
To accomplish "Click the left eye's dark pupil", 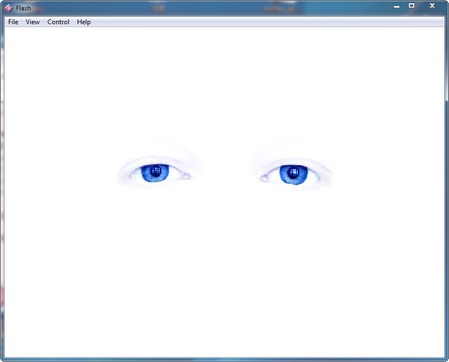I will [155, 171].
